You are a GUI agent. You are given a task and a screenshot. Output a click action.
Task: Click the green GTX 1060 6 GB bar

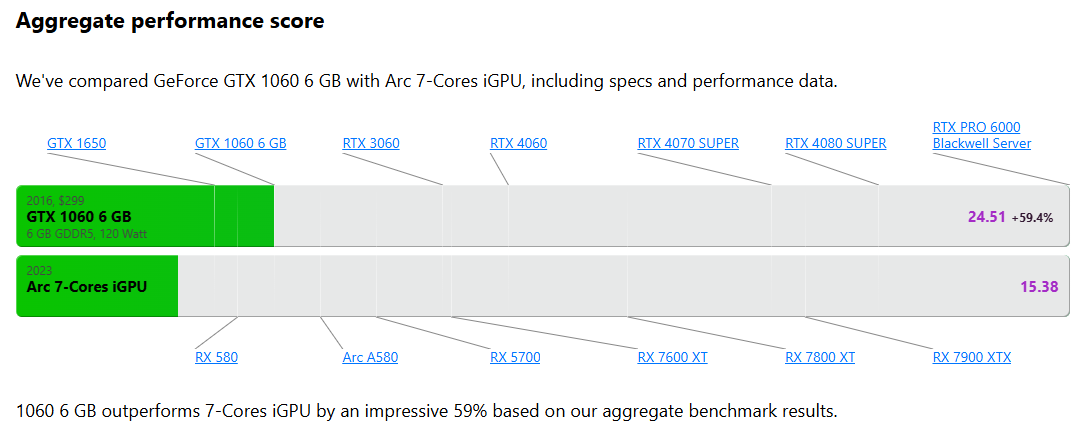(145, 216)
